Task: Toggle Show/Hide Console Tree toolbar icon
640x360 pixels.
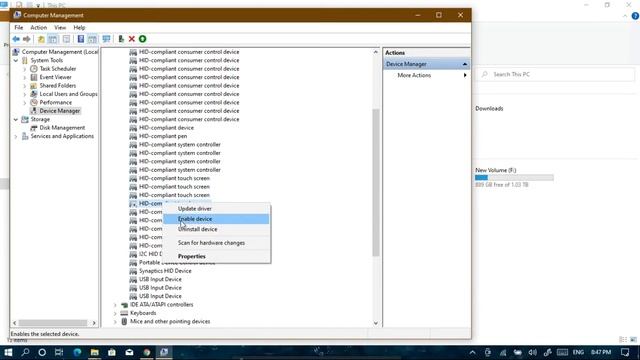Action: coord(53,39)
